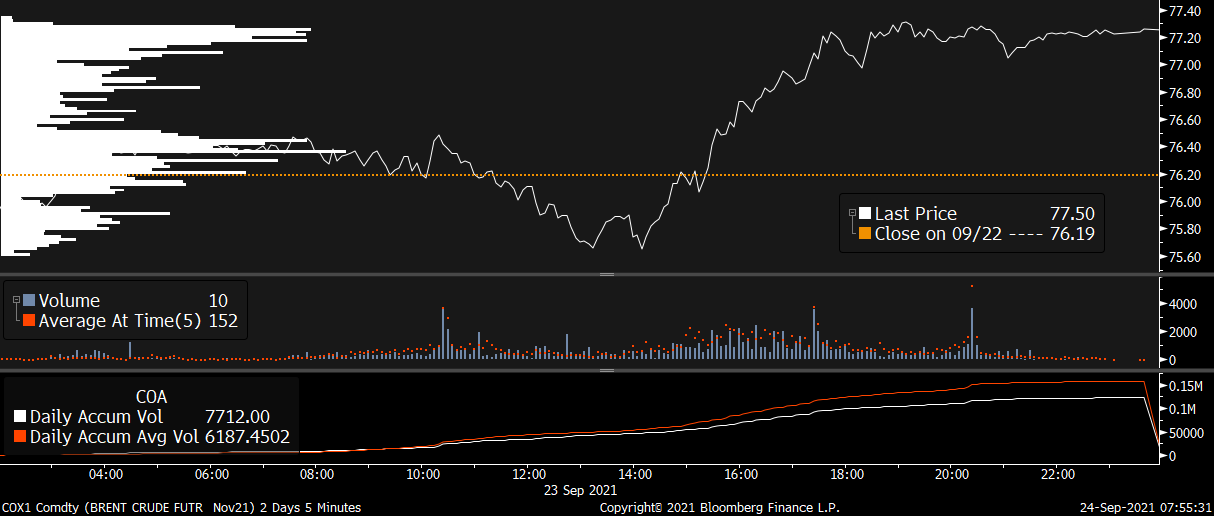The image size is (1214, 516).
Task: Click the 50000 axis label
Action: [1187, 432]
